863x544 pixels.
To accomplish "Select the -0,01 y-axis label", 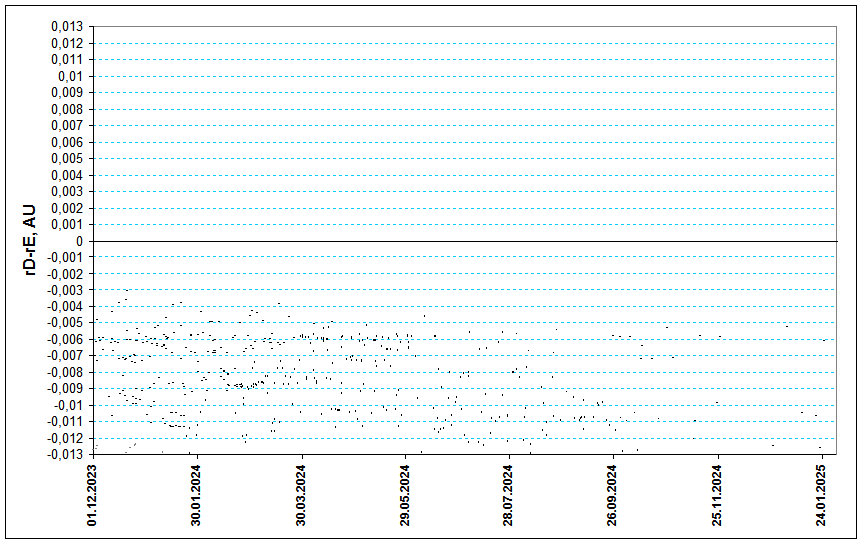I will 68,405.
